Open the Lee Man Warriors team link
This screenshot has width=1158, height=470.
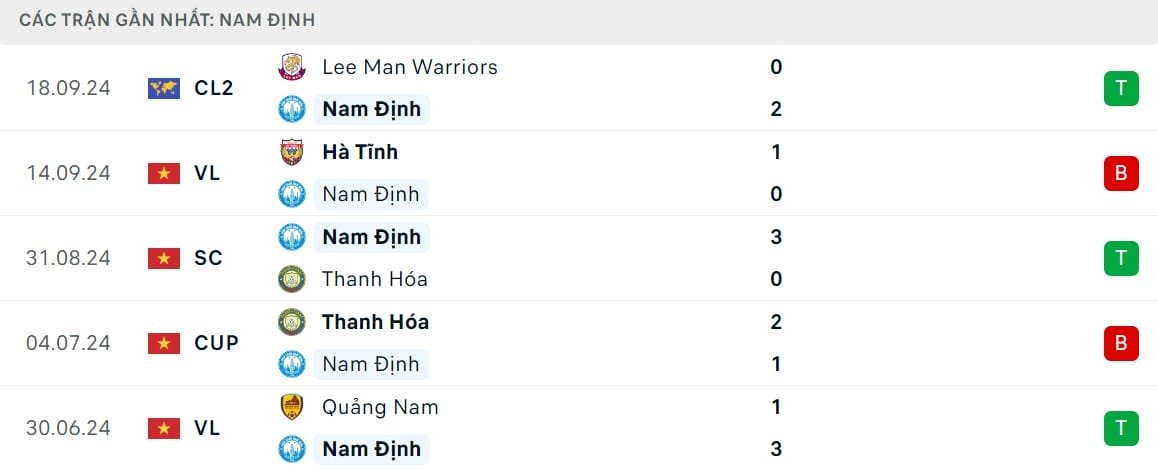tap(409, 67)
